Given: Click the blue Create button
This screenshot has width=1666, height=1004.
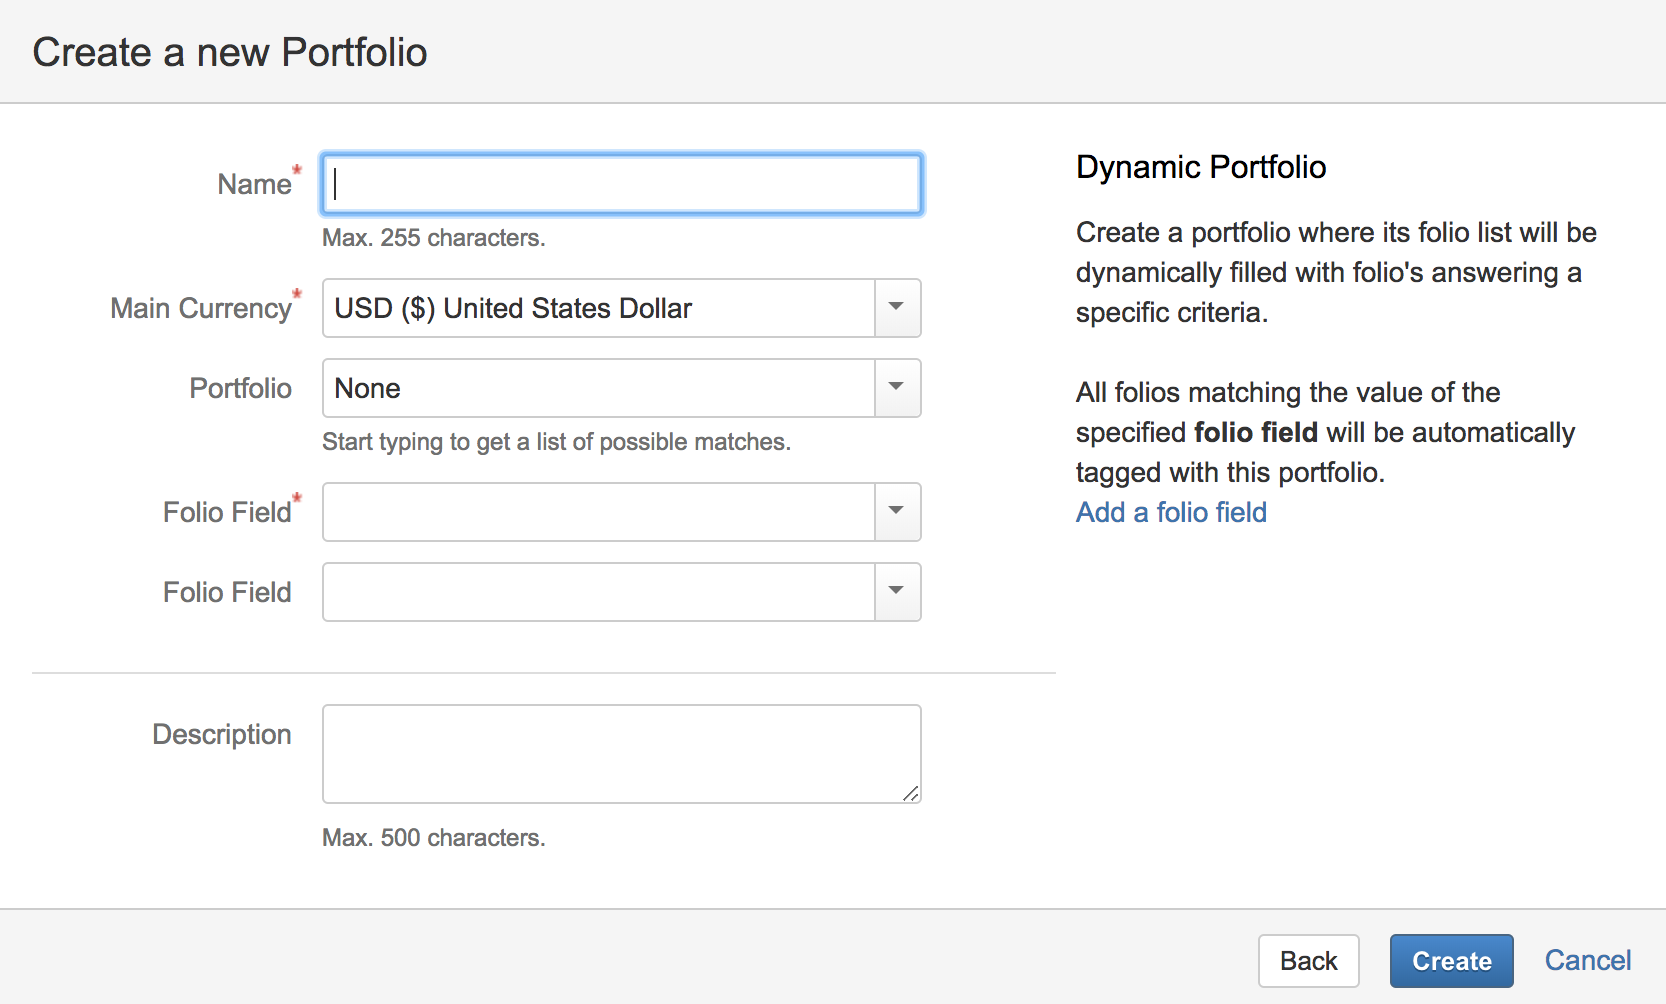Looking at the screenshot, I should click(x=1451, y=961).
